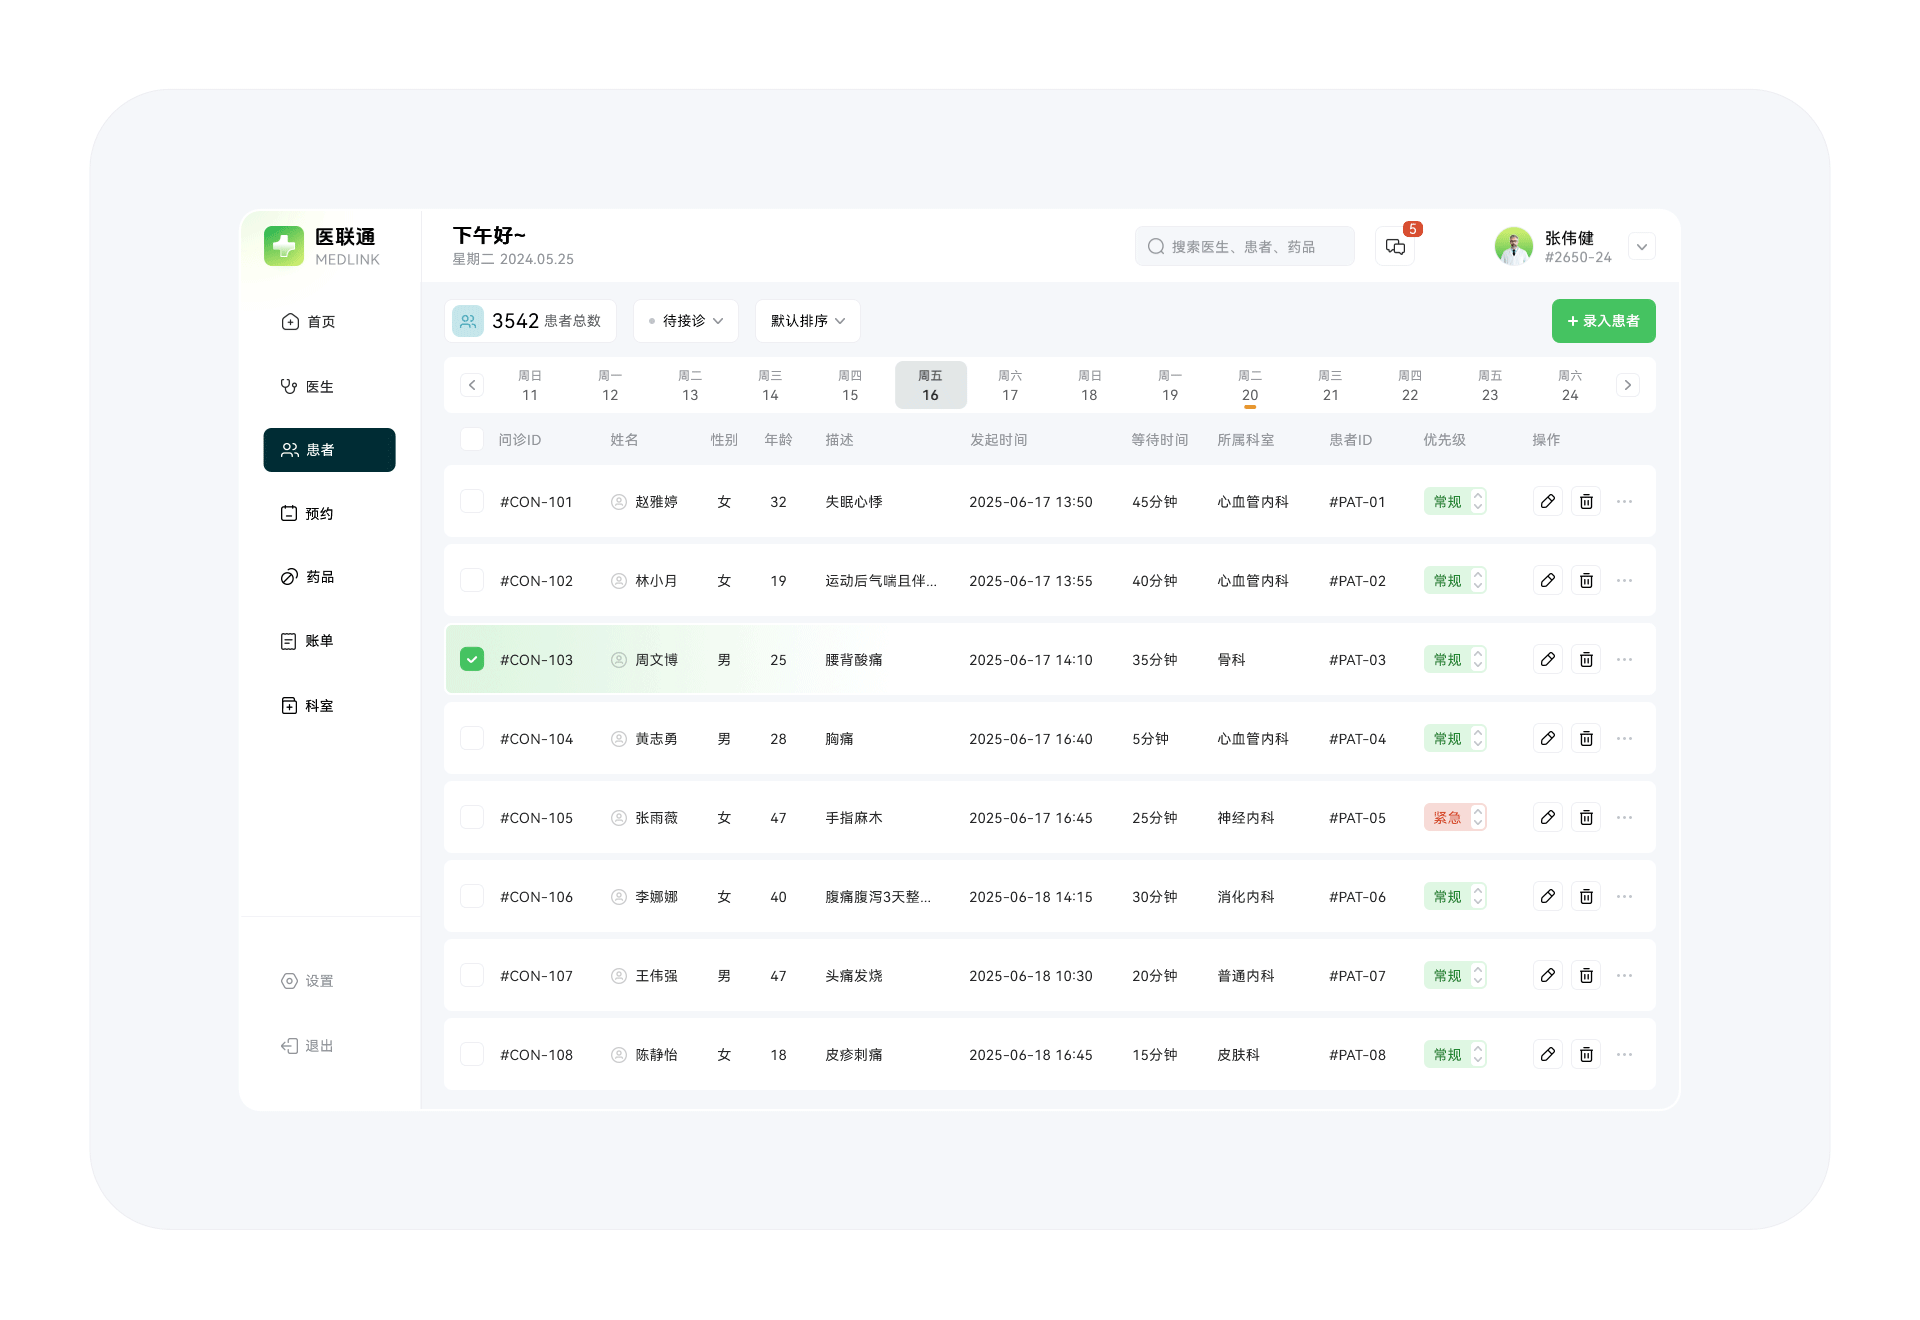Edit consultation #CON-101 with pencil icon
The width and height of the screenshot is (1920, 1320).
click(x=1547, y=501)
